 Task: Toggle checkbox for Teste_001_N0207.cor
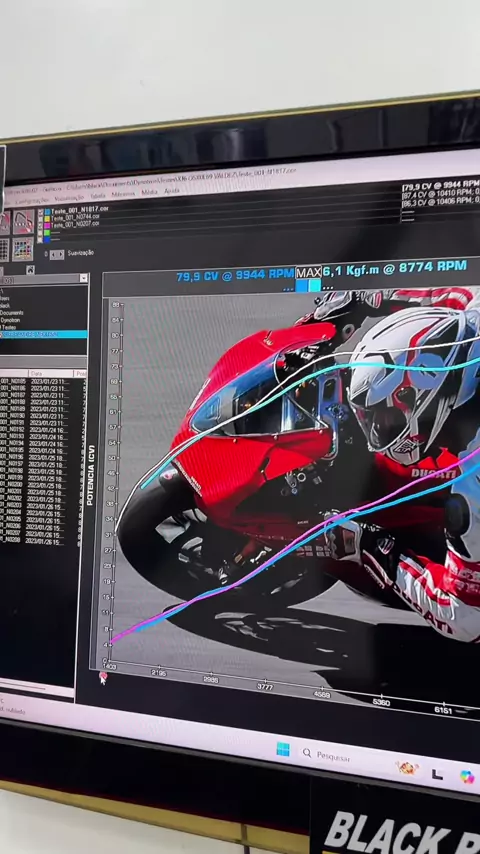point(40,225)
